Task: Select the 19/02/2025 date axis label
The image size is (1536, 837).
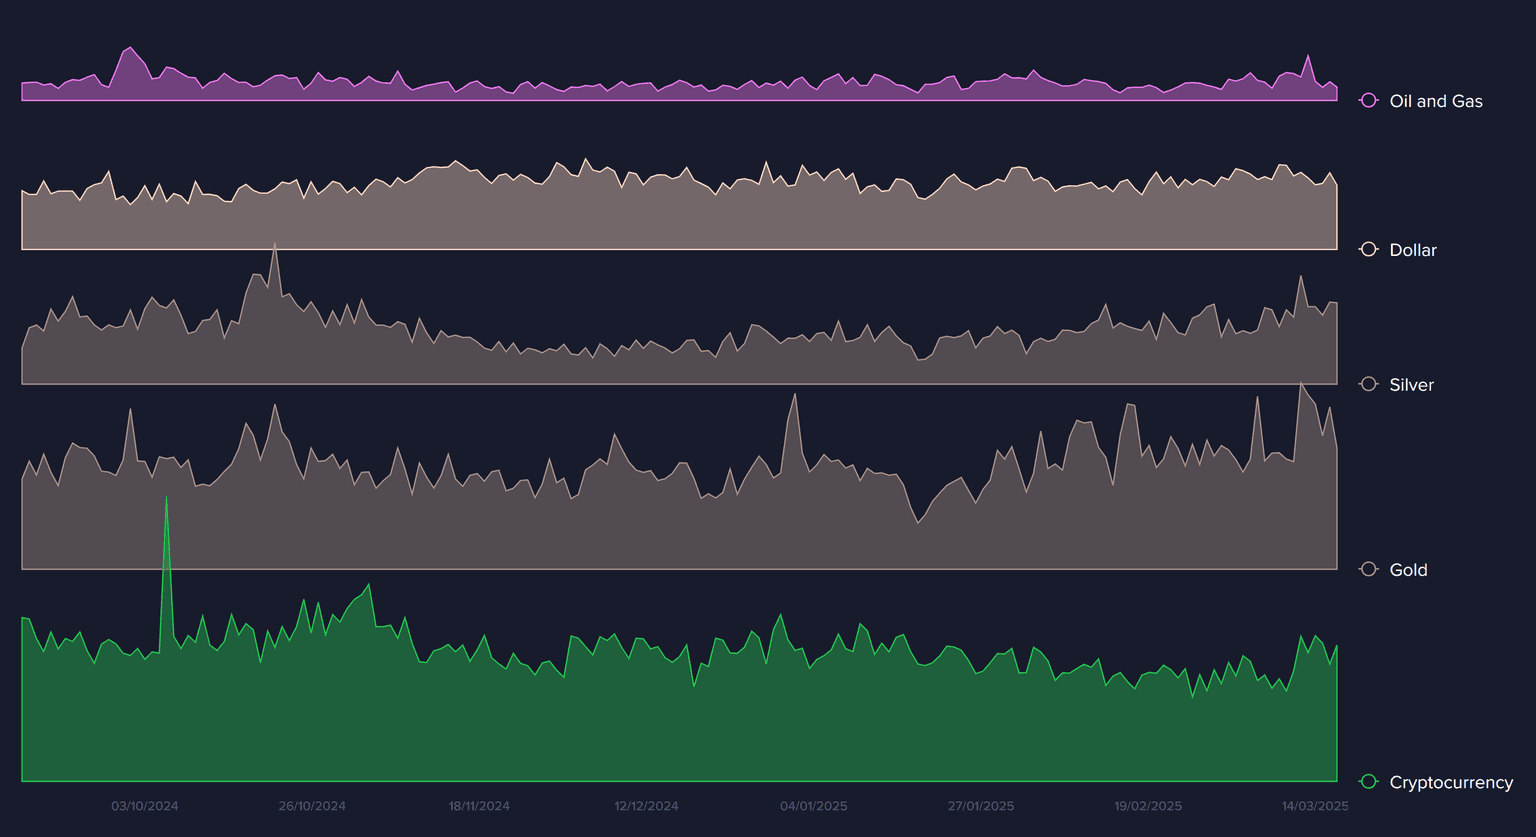Action: pos(1148,806)
